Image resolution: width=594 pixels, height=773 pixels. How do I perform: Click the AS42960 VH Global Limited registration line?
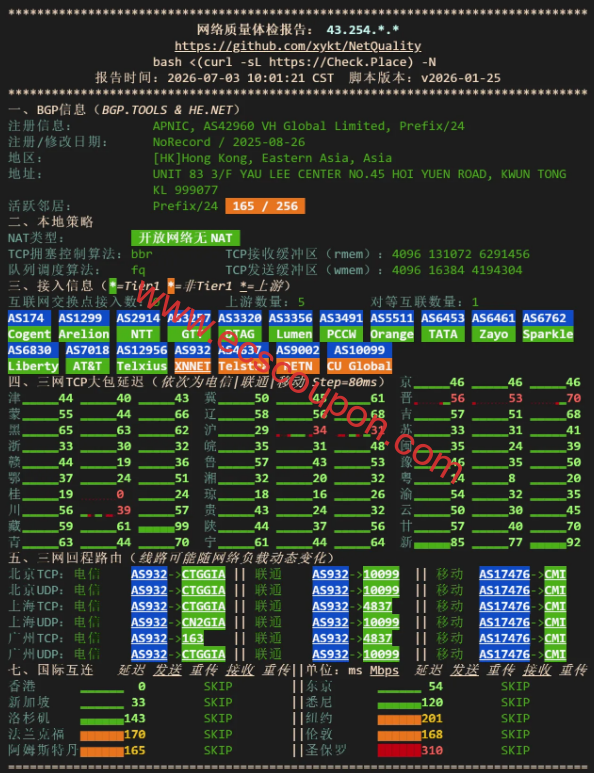[x=309, y=126]
